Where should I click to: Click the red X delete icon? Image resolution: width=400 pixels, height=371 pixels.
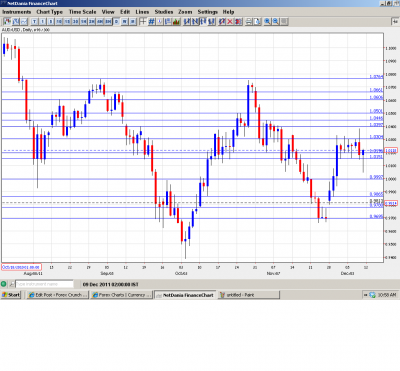(230, 22)
